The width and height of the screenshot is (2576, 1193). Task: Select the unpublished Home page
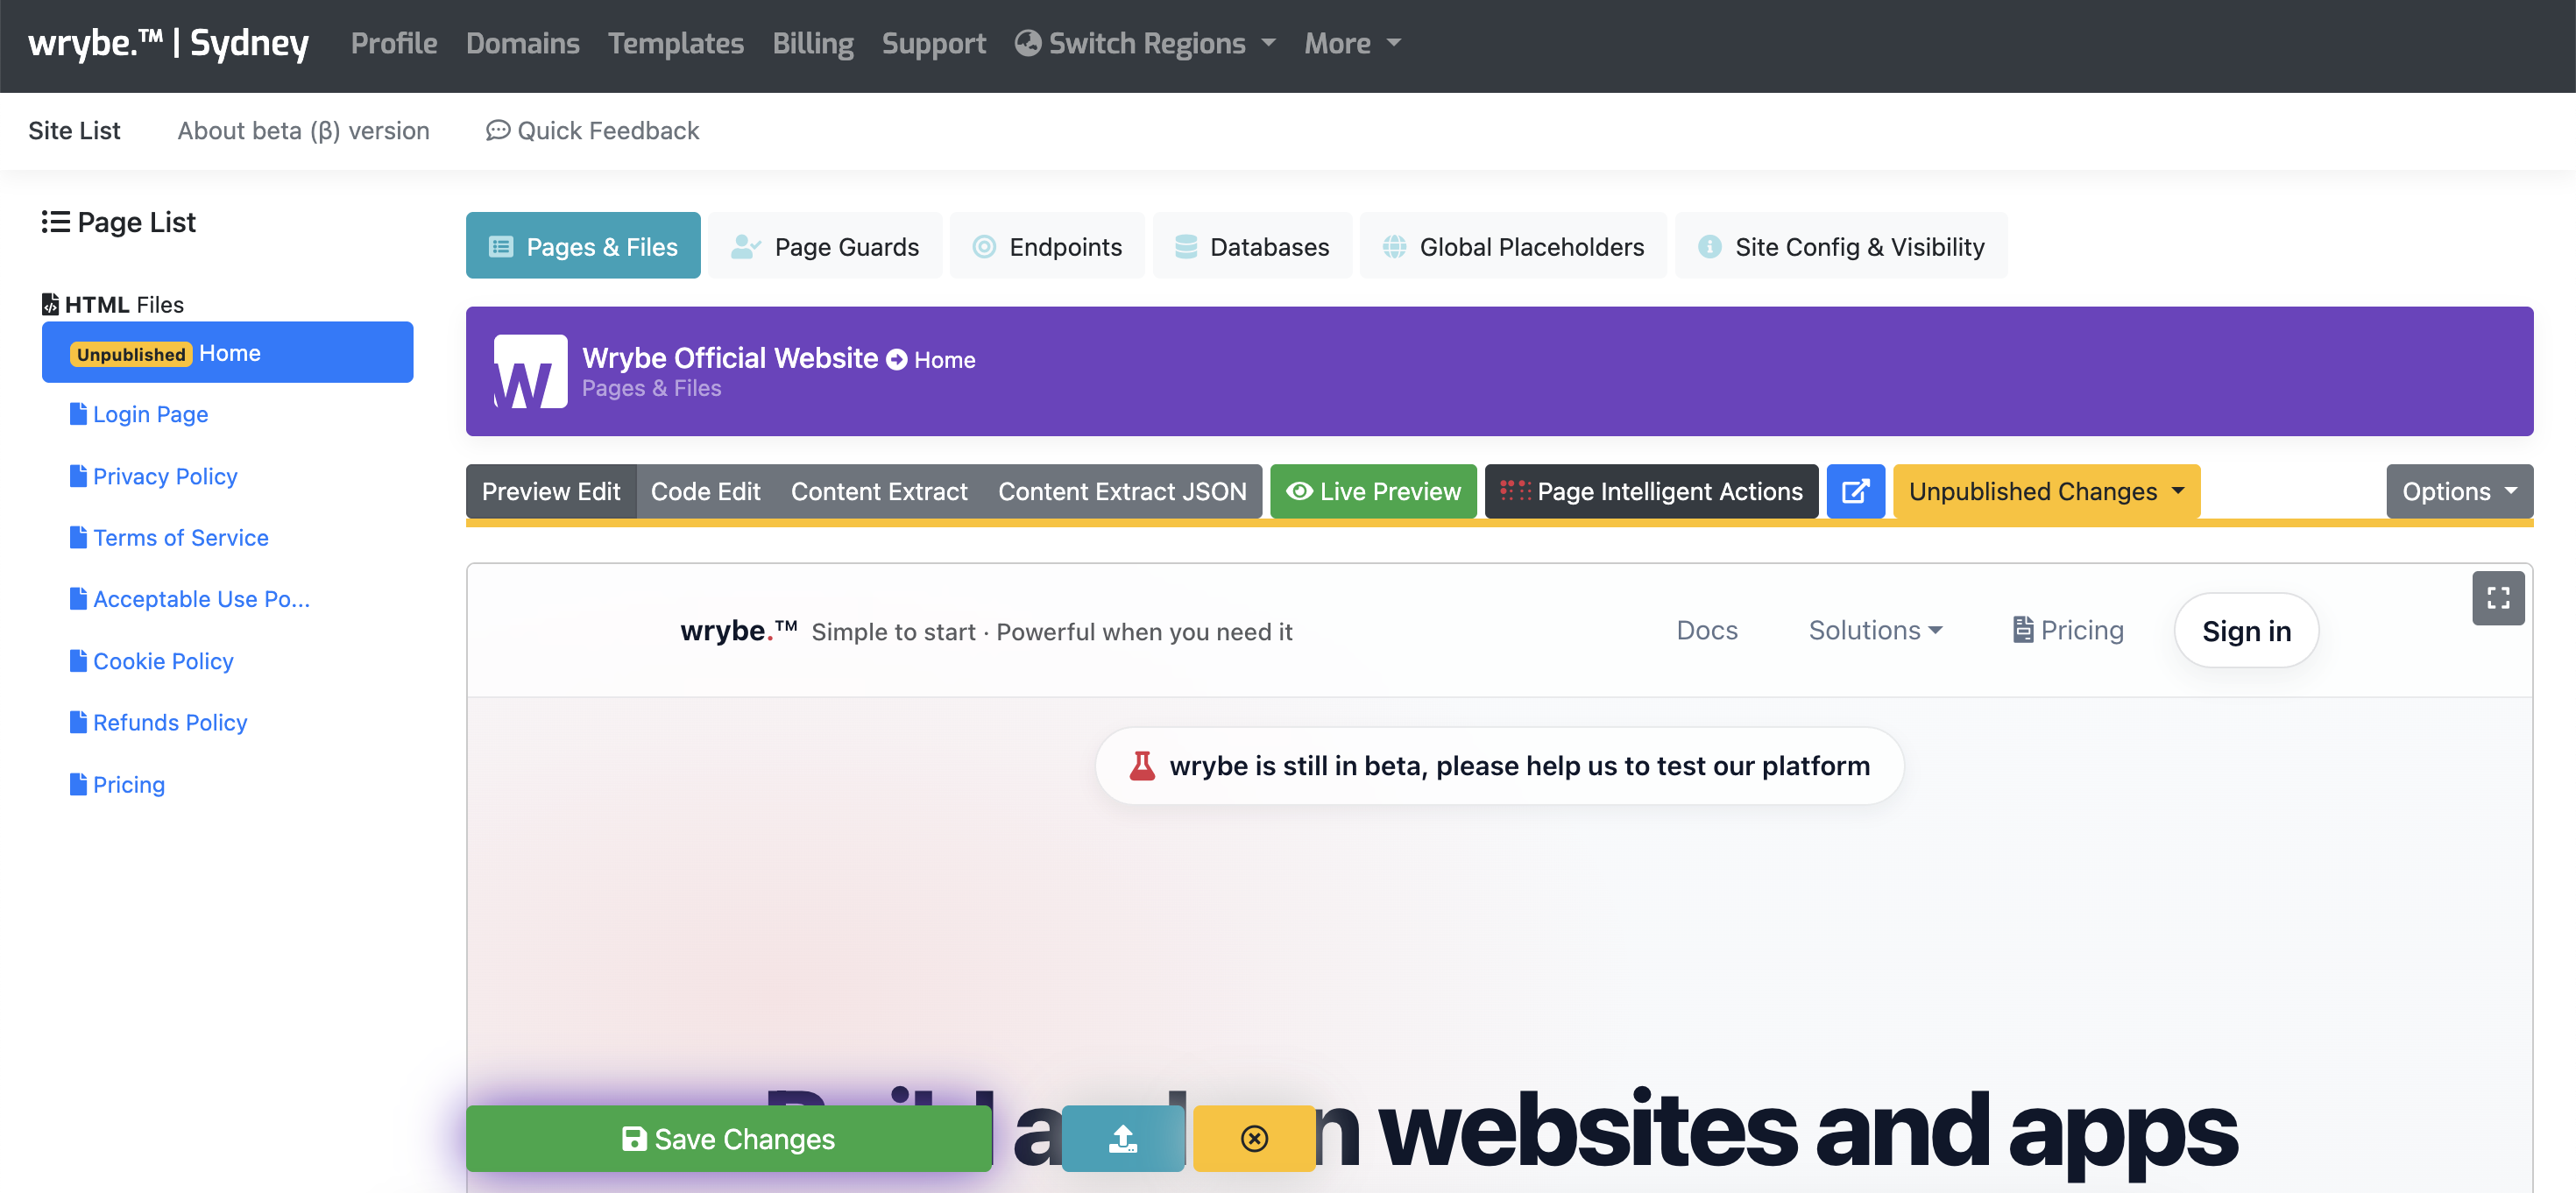228,352
